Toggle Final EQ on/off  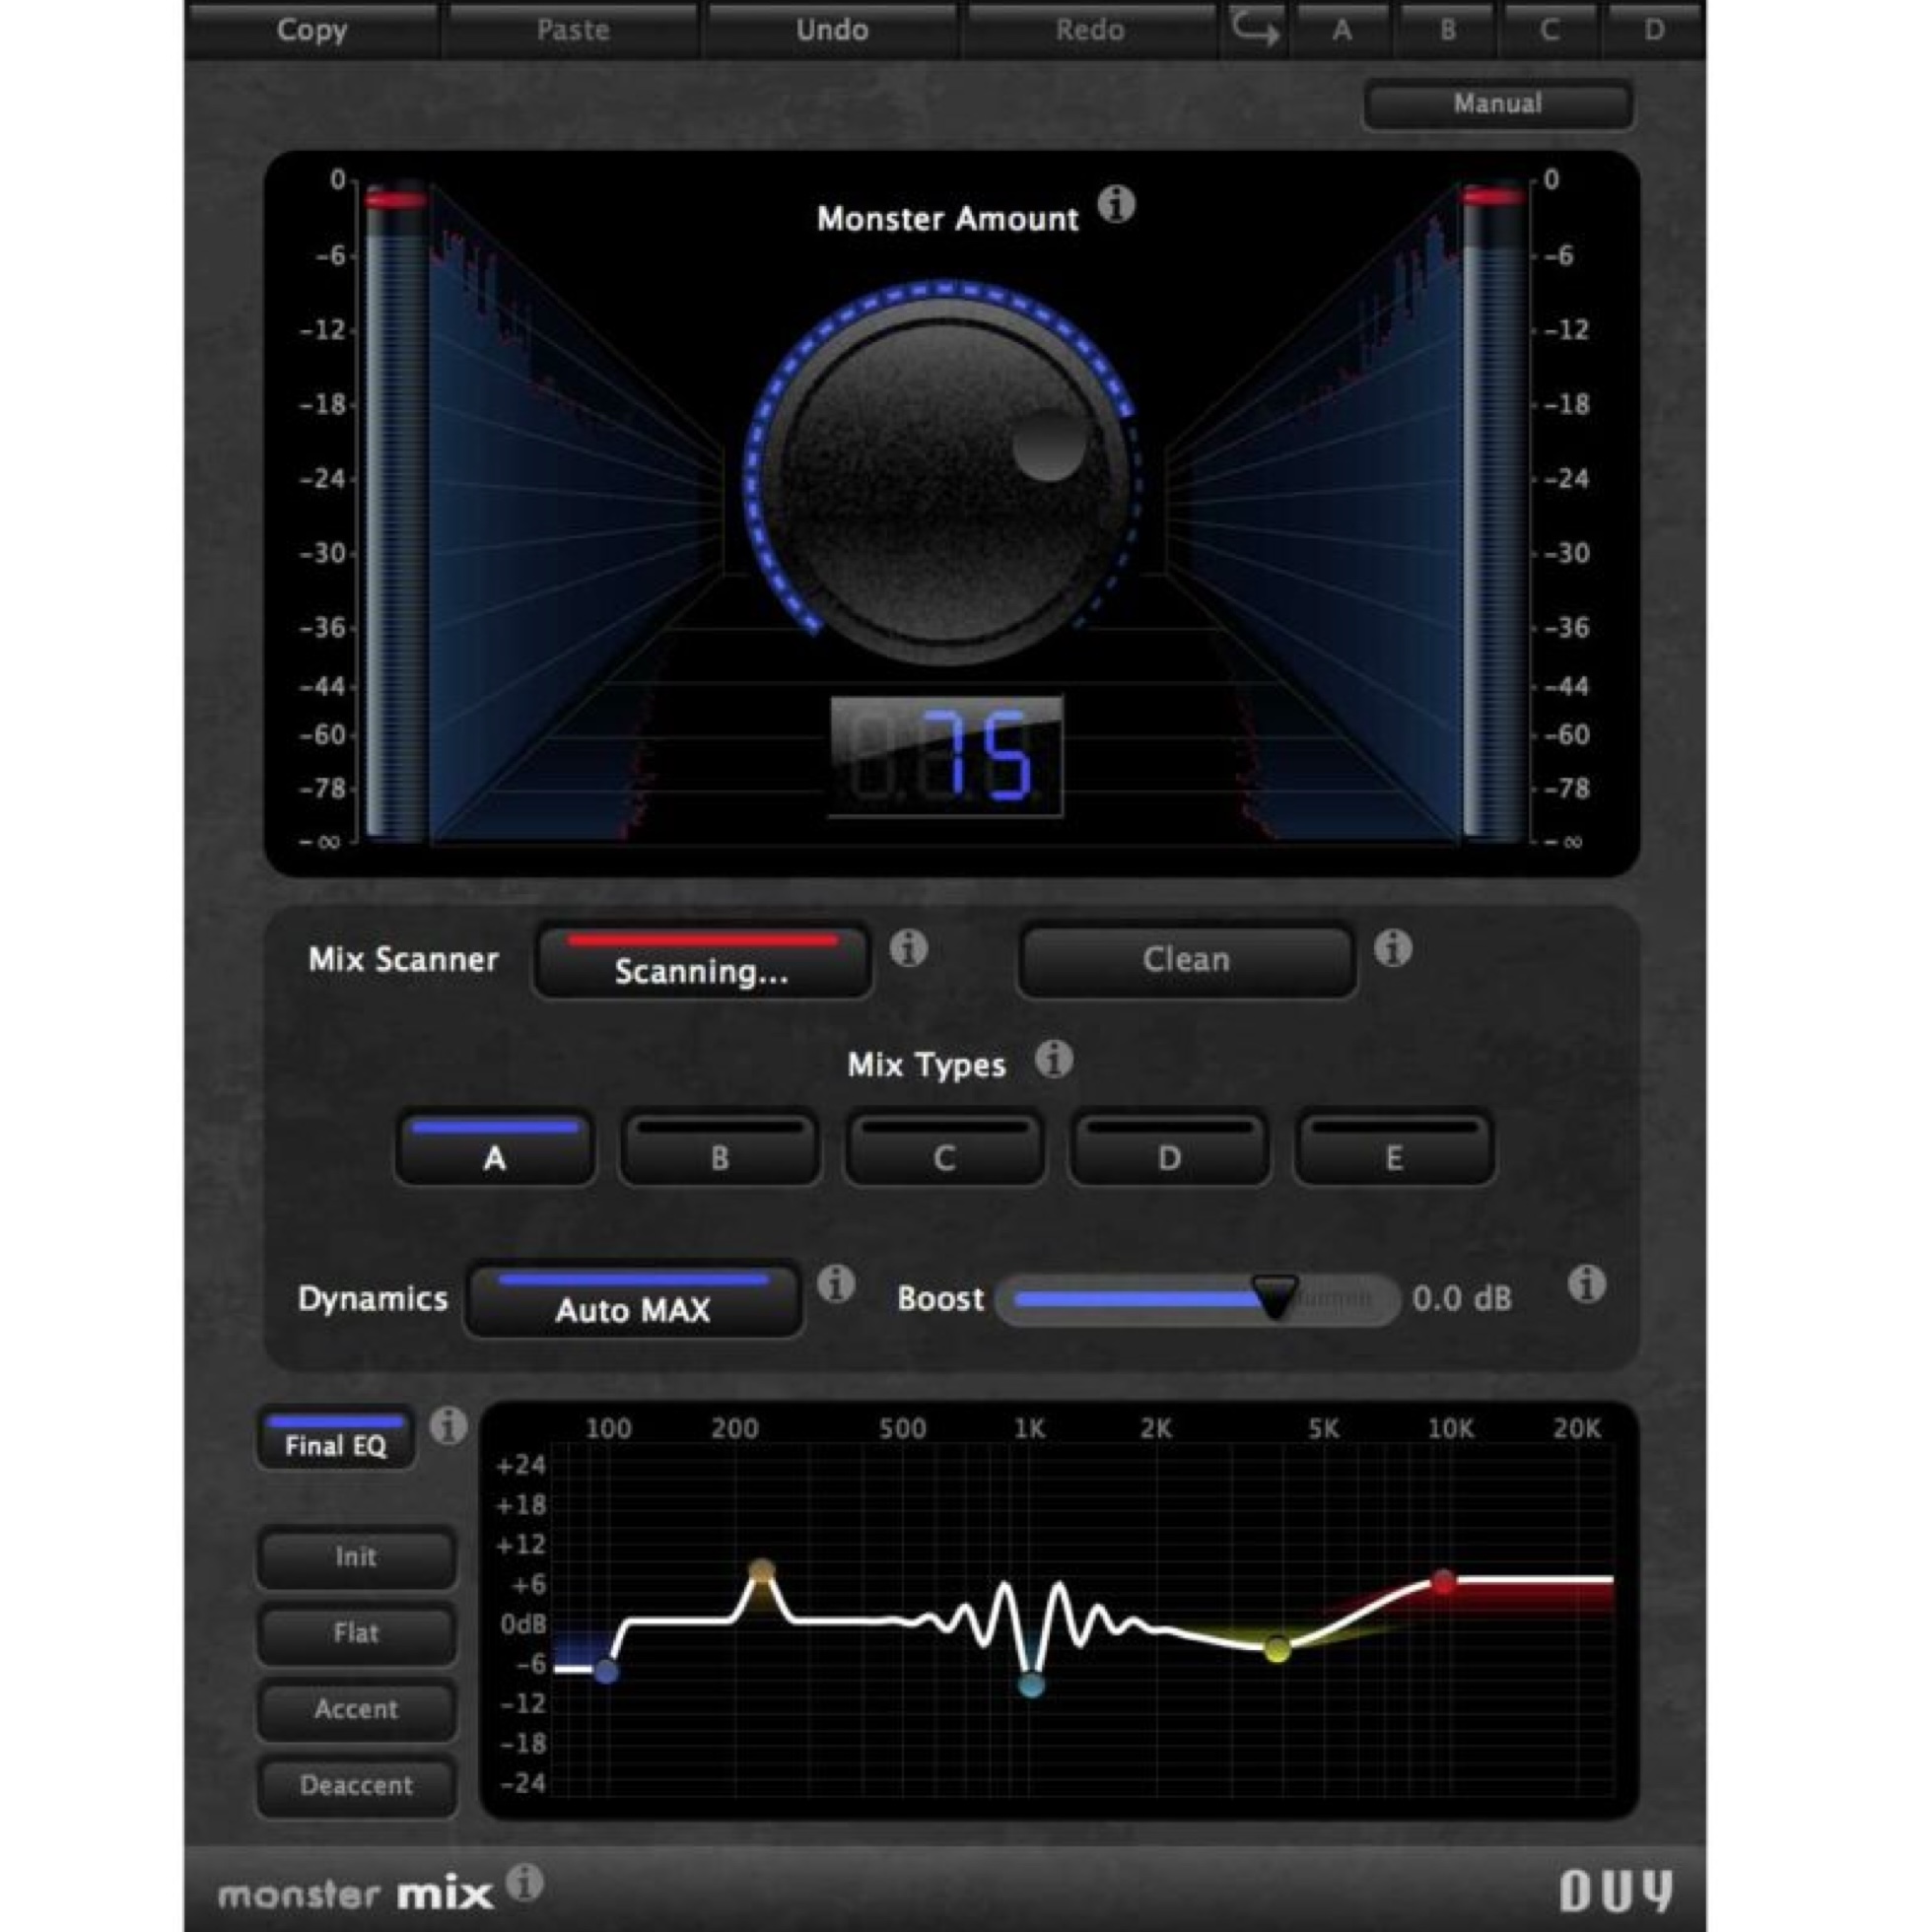pos(336,1438)
